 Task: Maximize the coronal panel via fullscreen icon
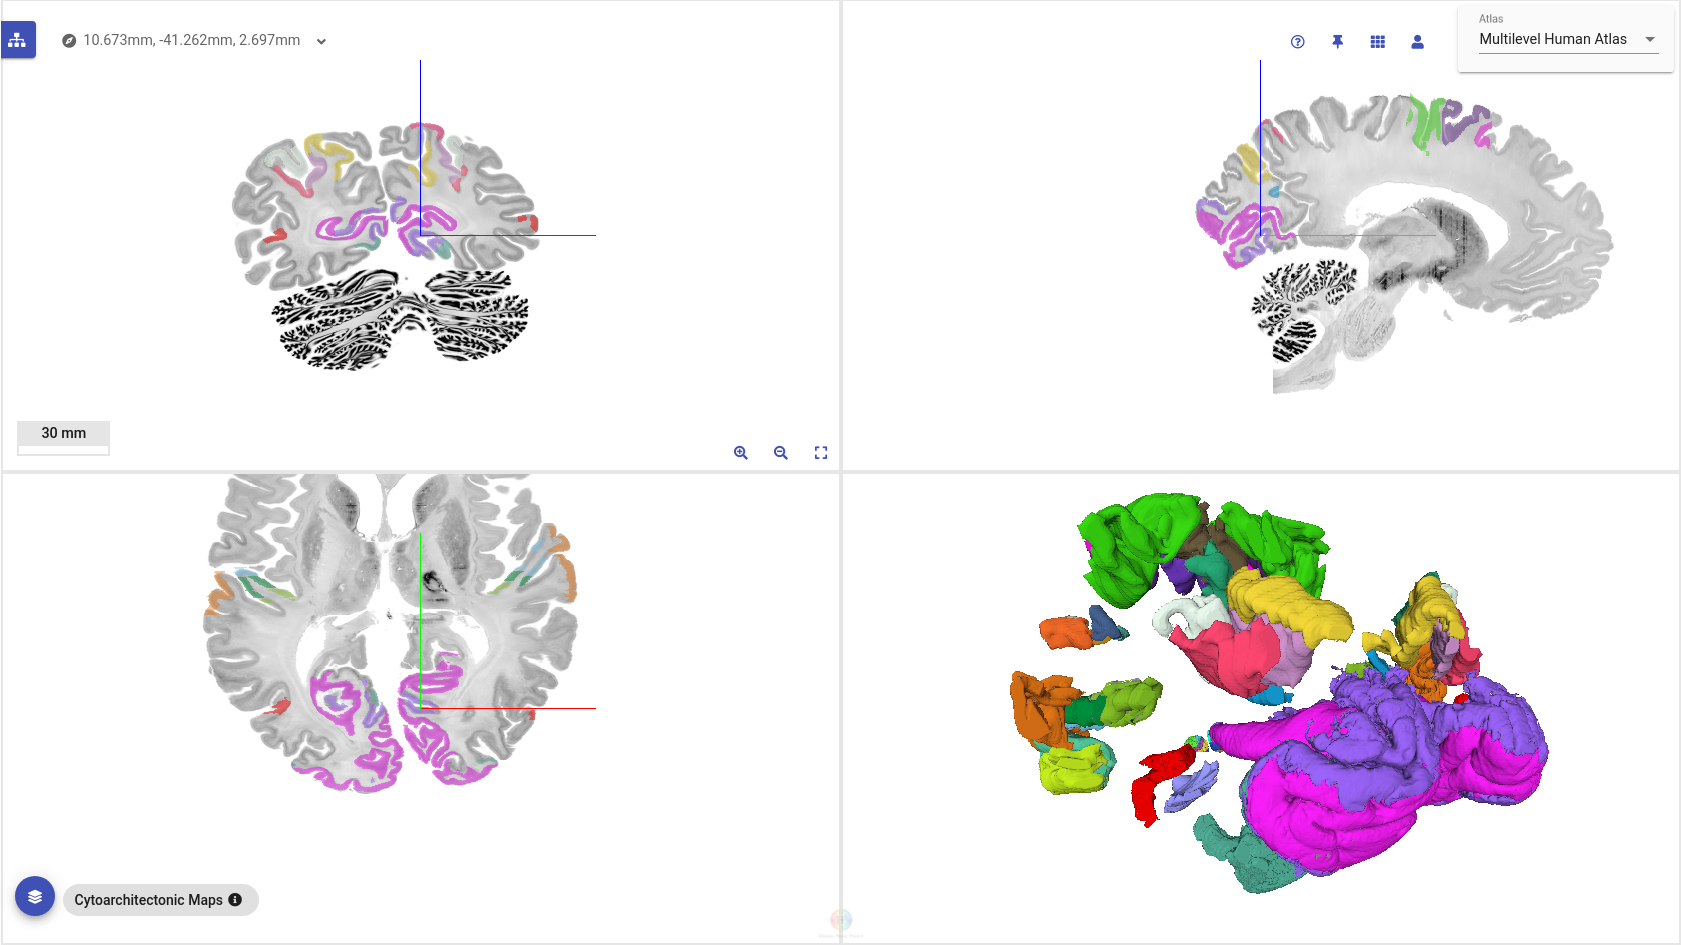(x=821, y=453)
